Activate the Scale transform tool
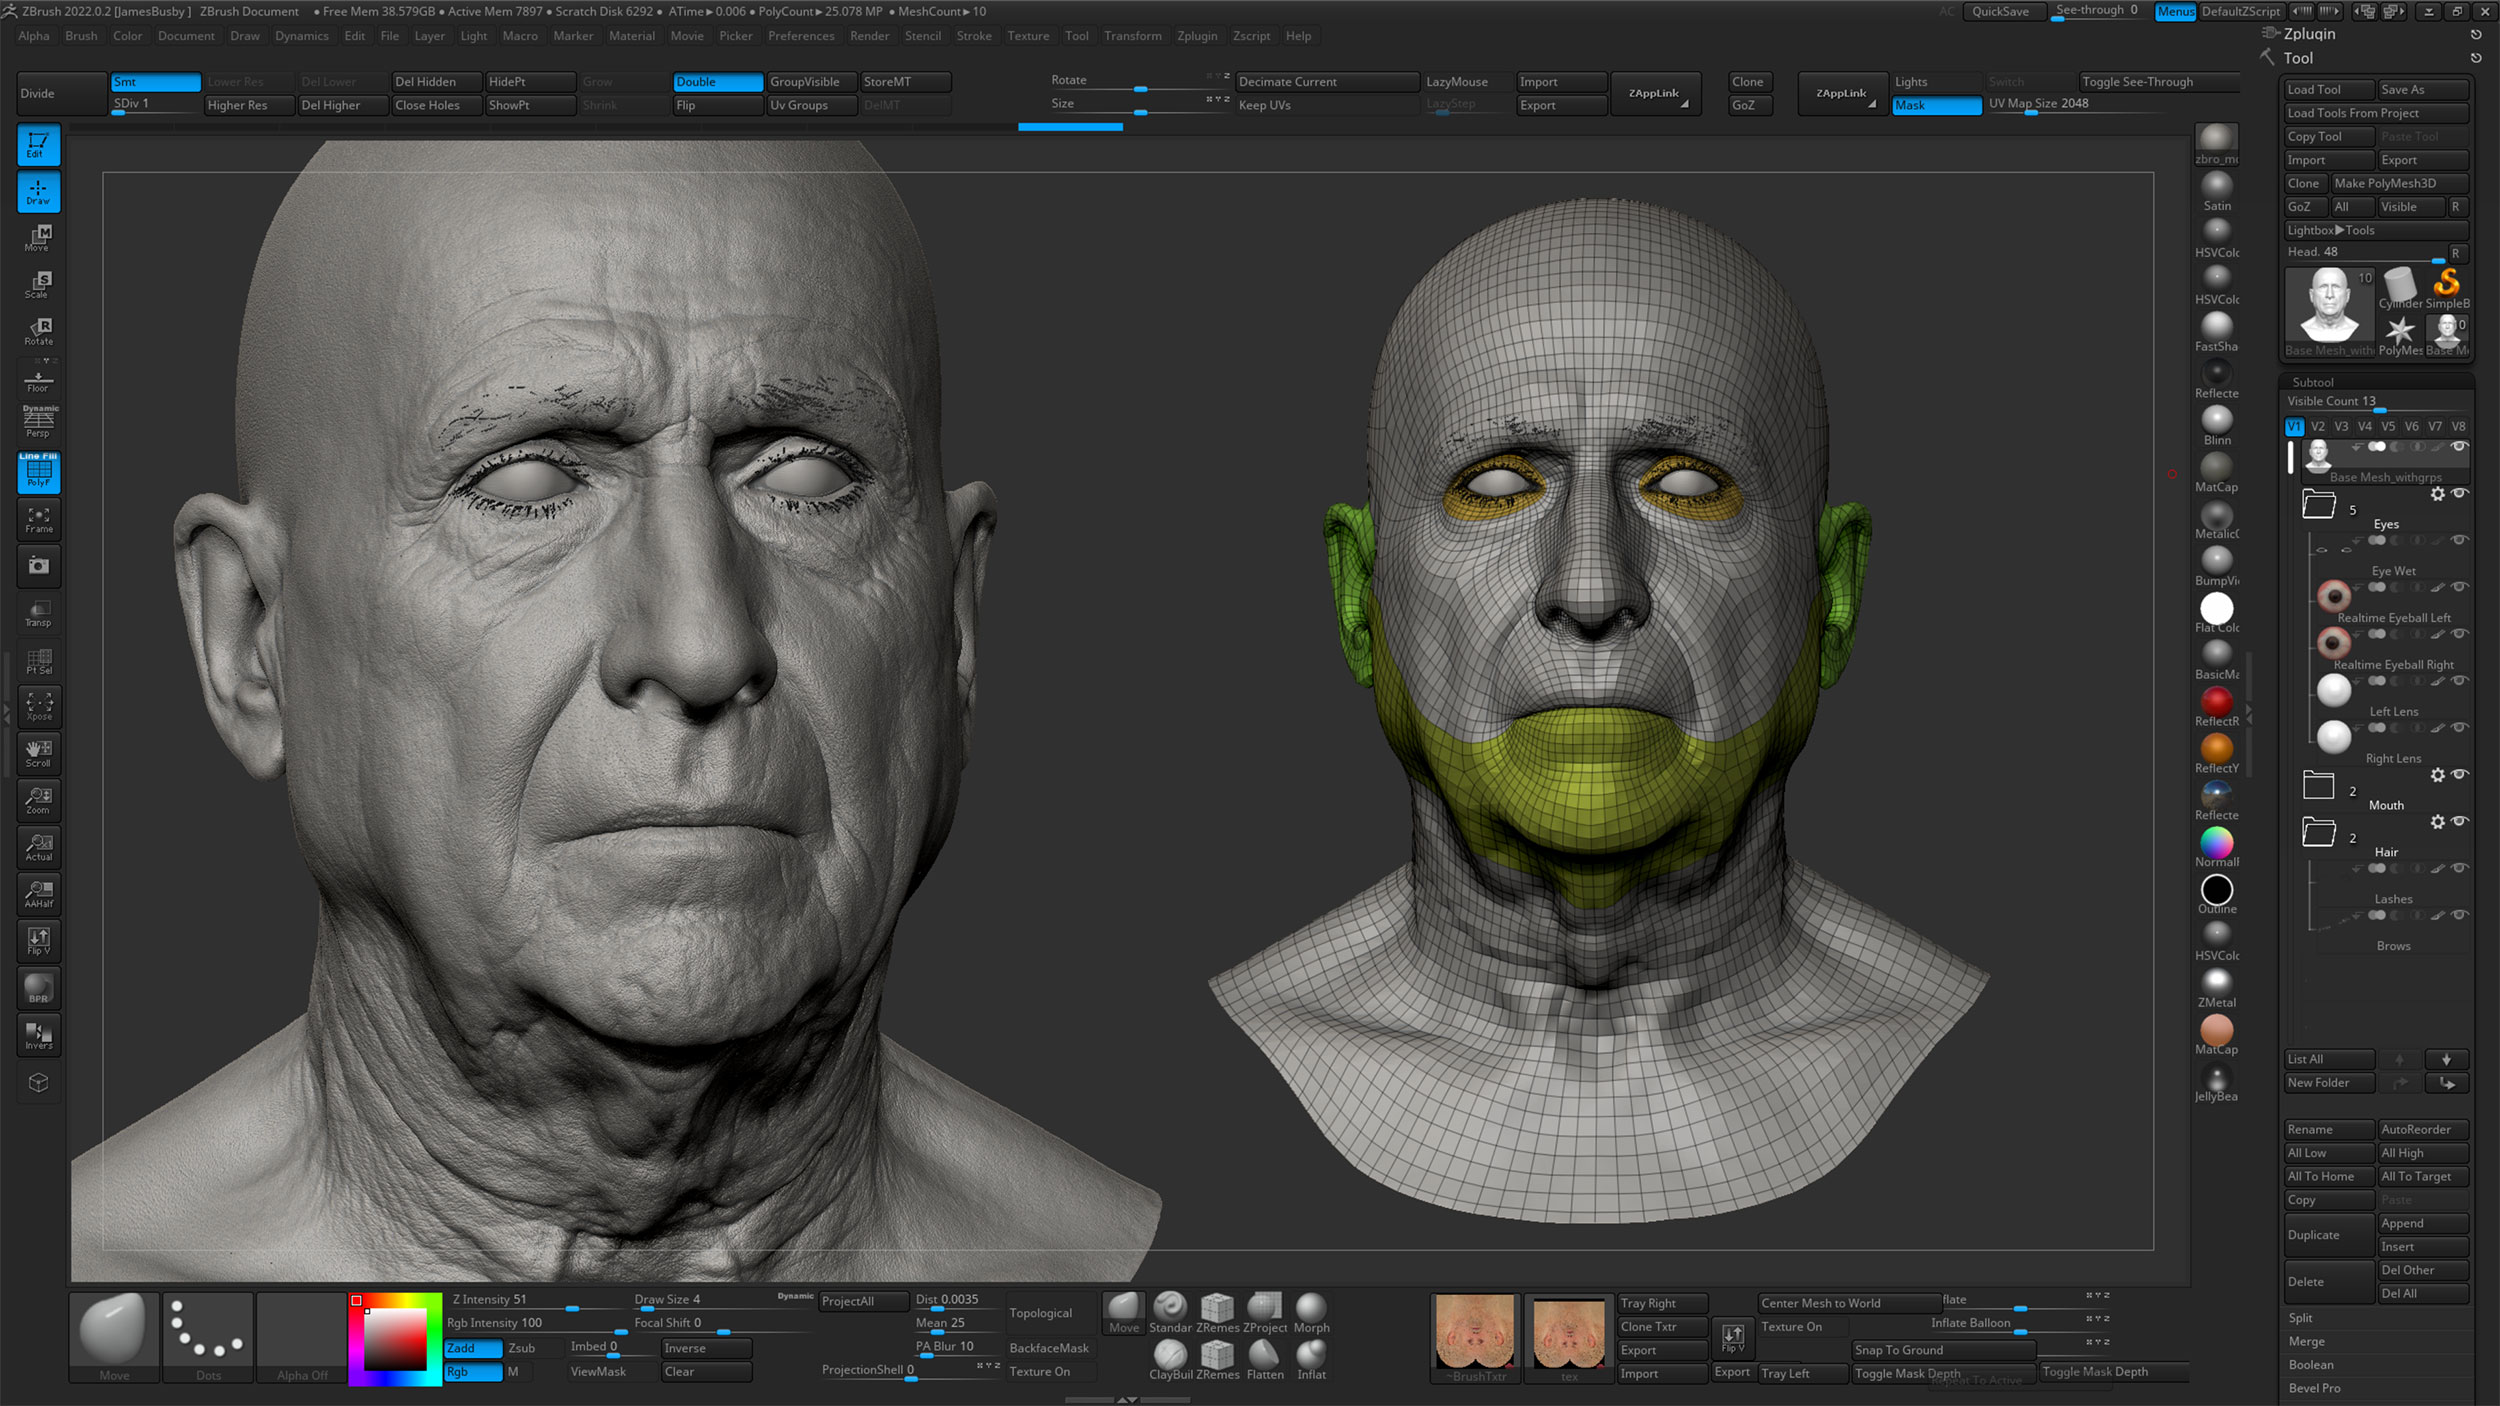The width and height of the screenshot is (2500, 1406). click(38, 285)
